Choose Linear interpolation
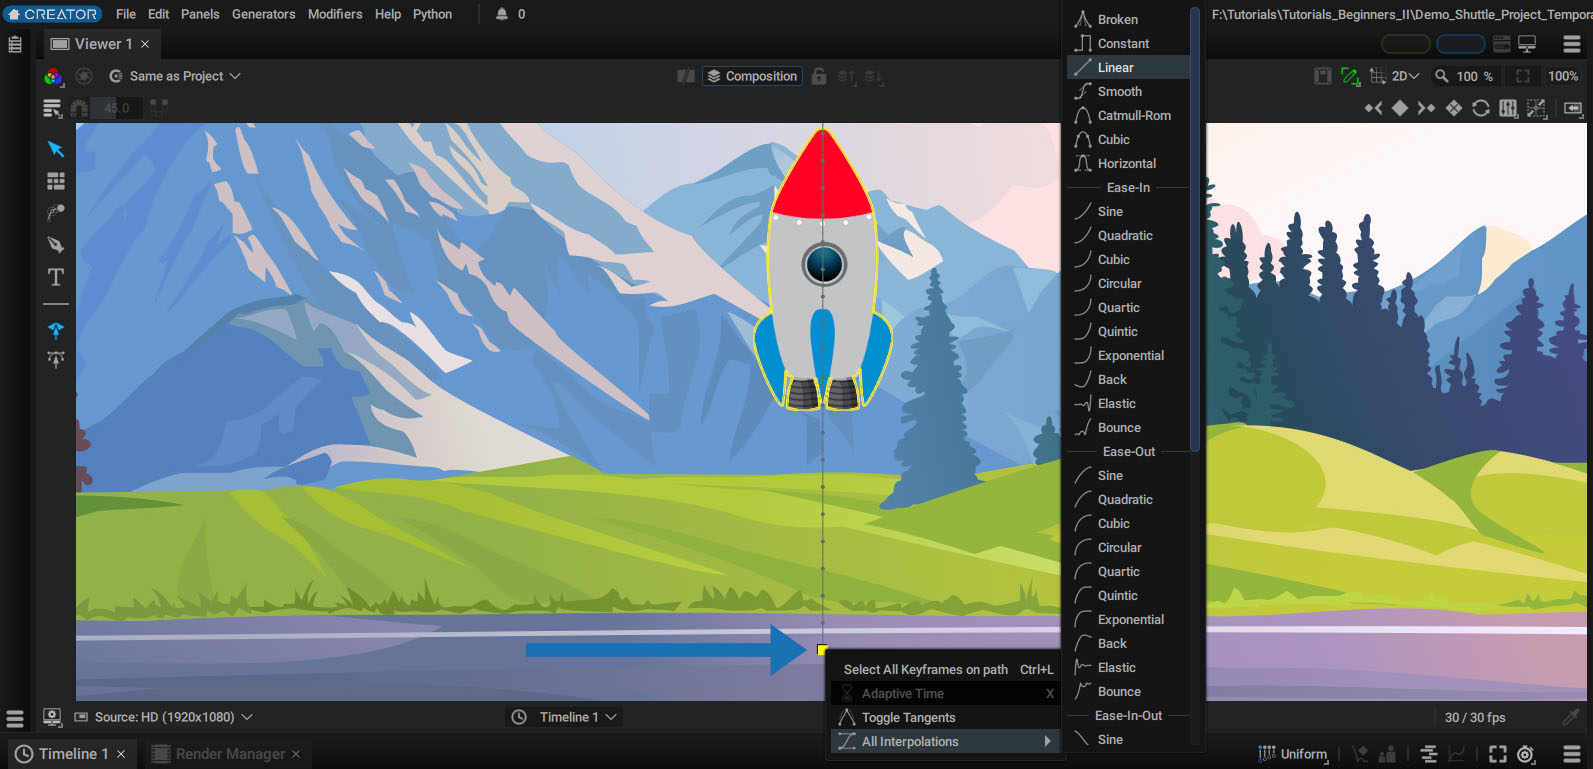Viewport: 1593px width, 769px height. coord(1128,67)
